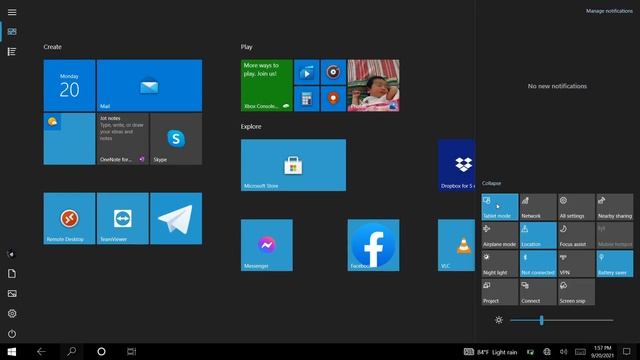Click the brightness slider handle

point(542,320)
